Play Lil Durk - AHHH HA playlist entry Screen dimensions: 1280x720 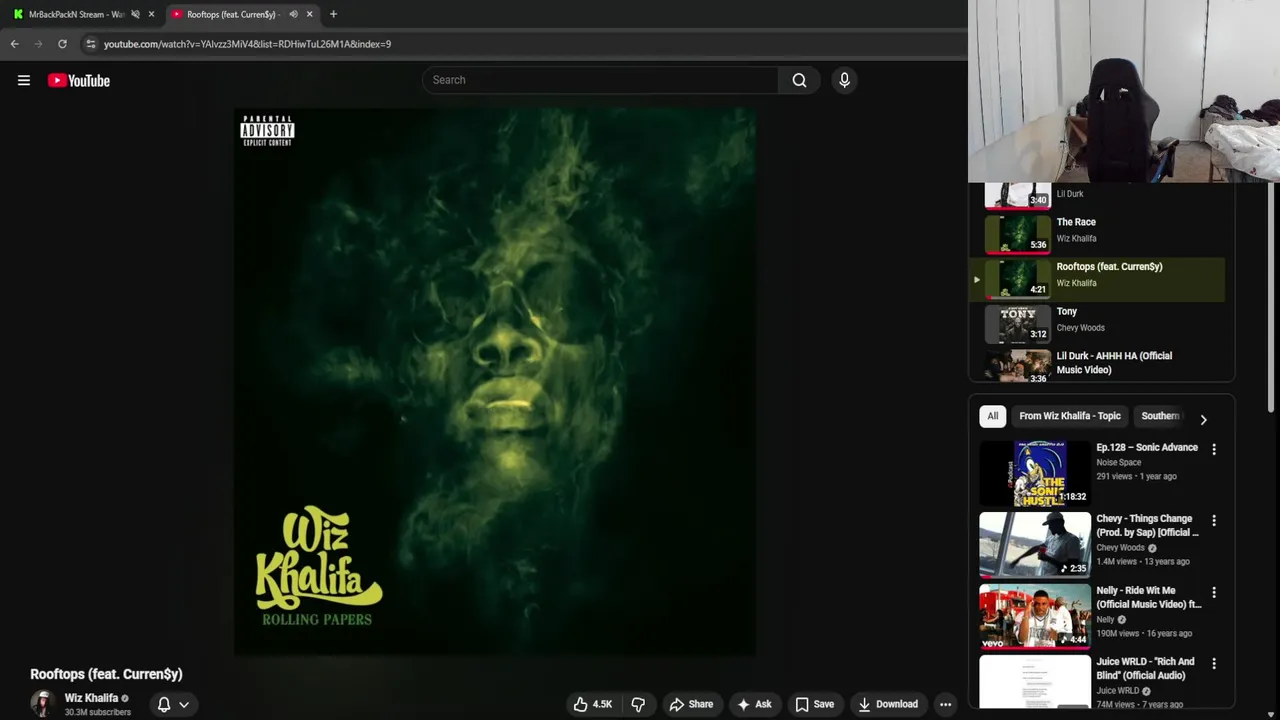point(1097,364)
